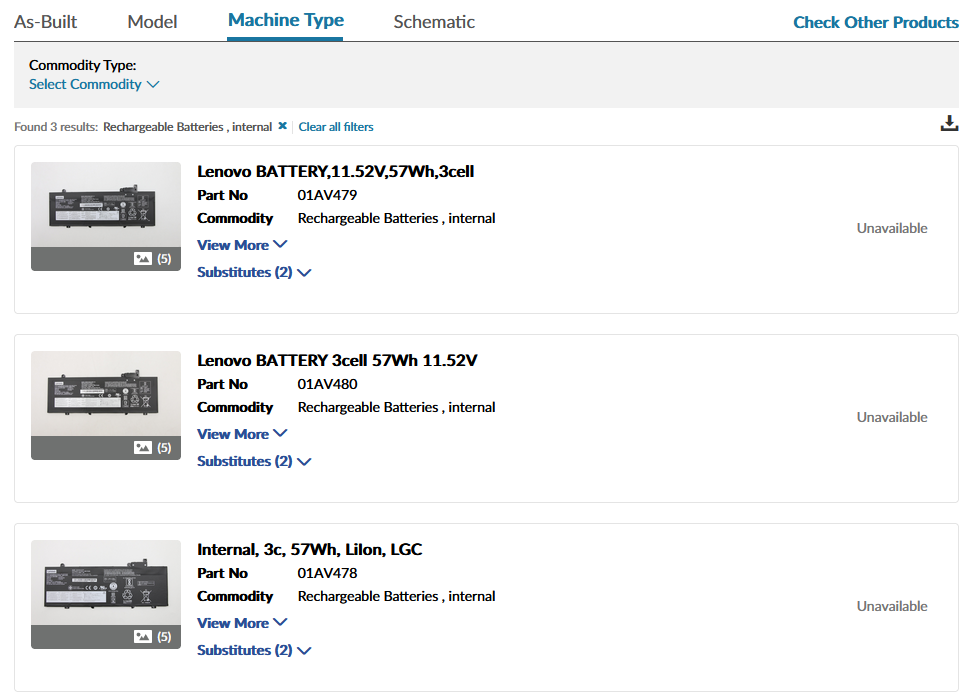Click the Internal, 3c, 57Wh, LiIon, LGC title
965x698 pixels.
coord(309,549)
